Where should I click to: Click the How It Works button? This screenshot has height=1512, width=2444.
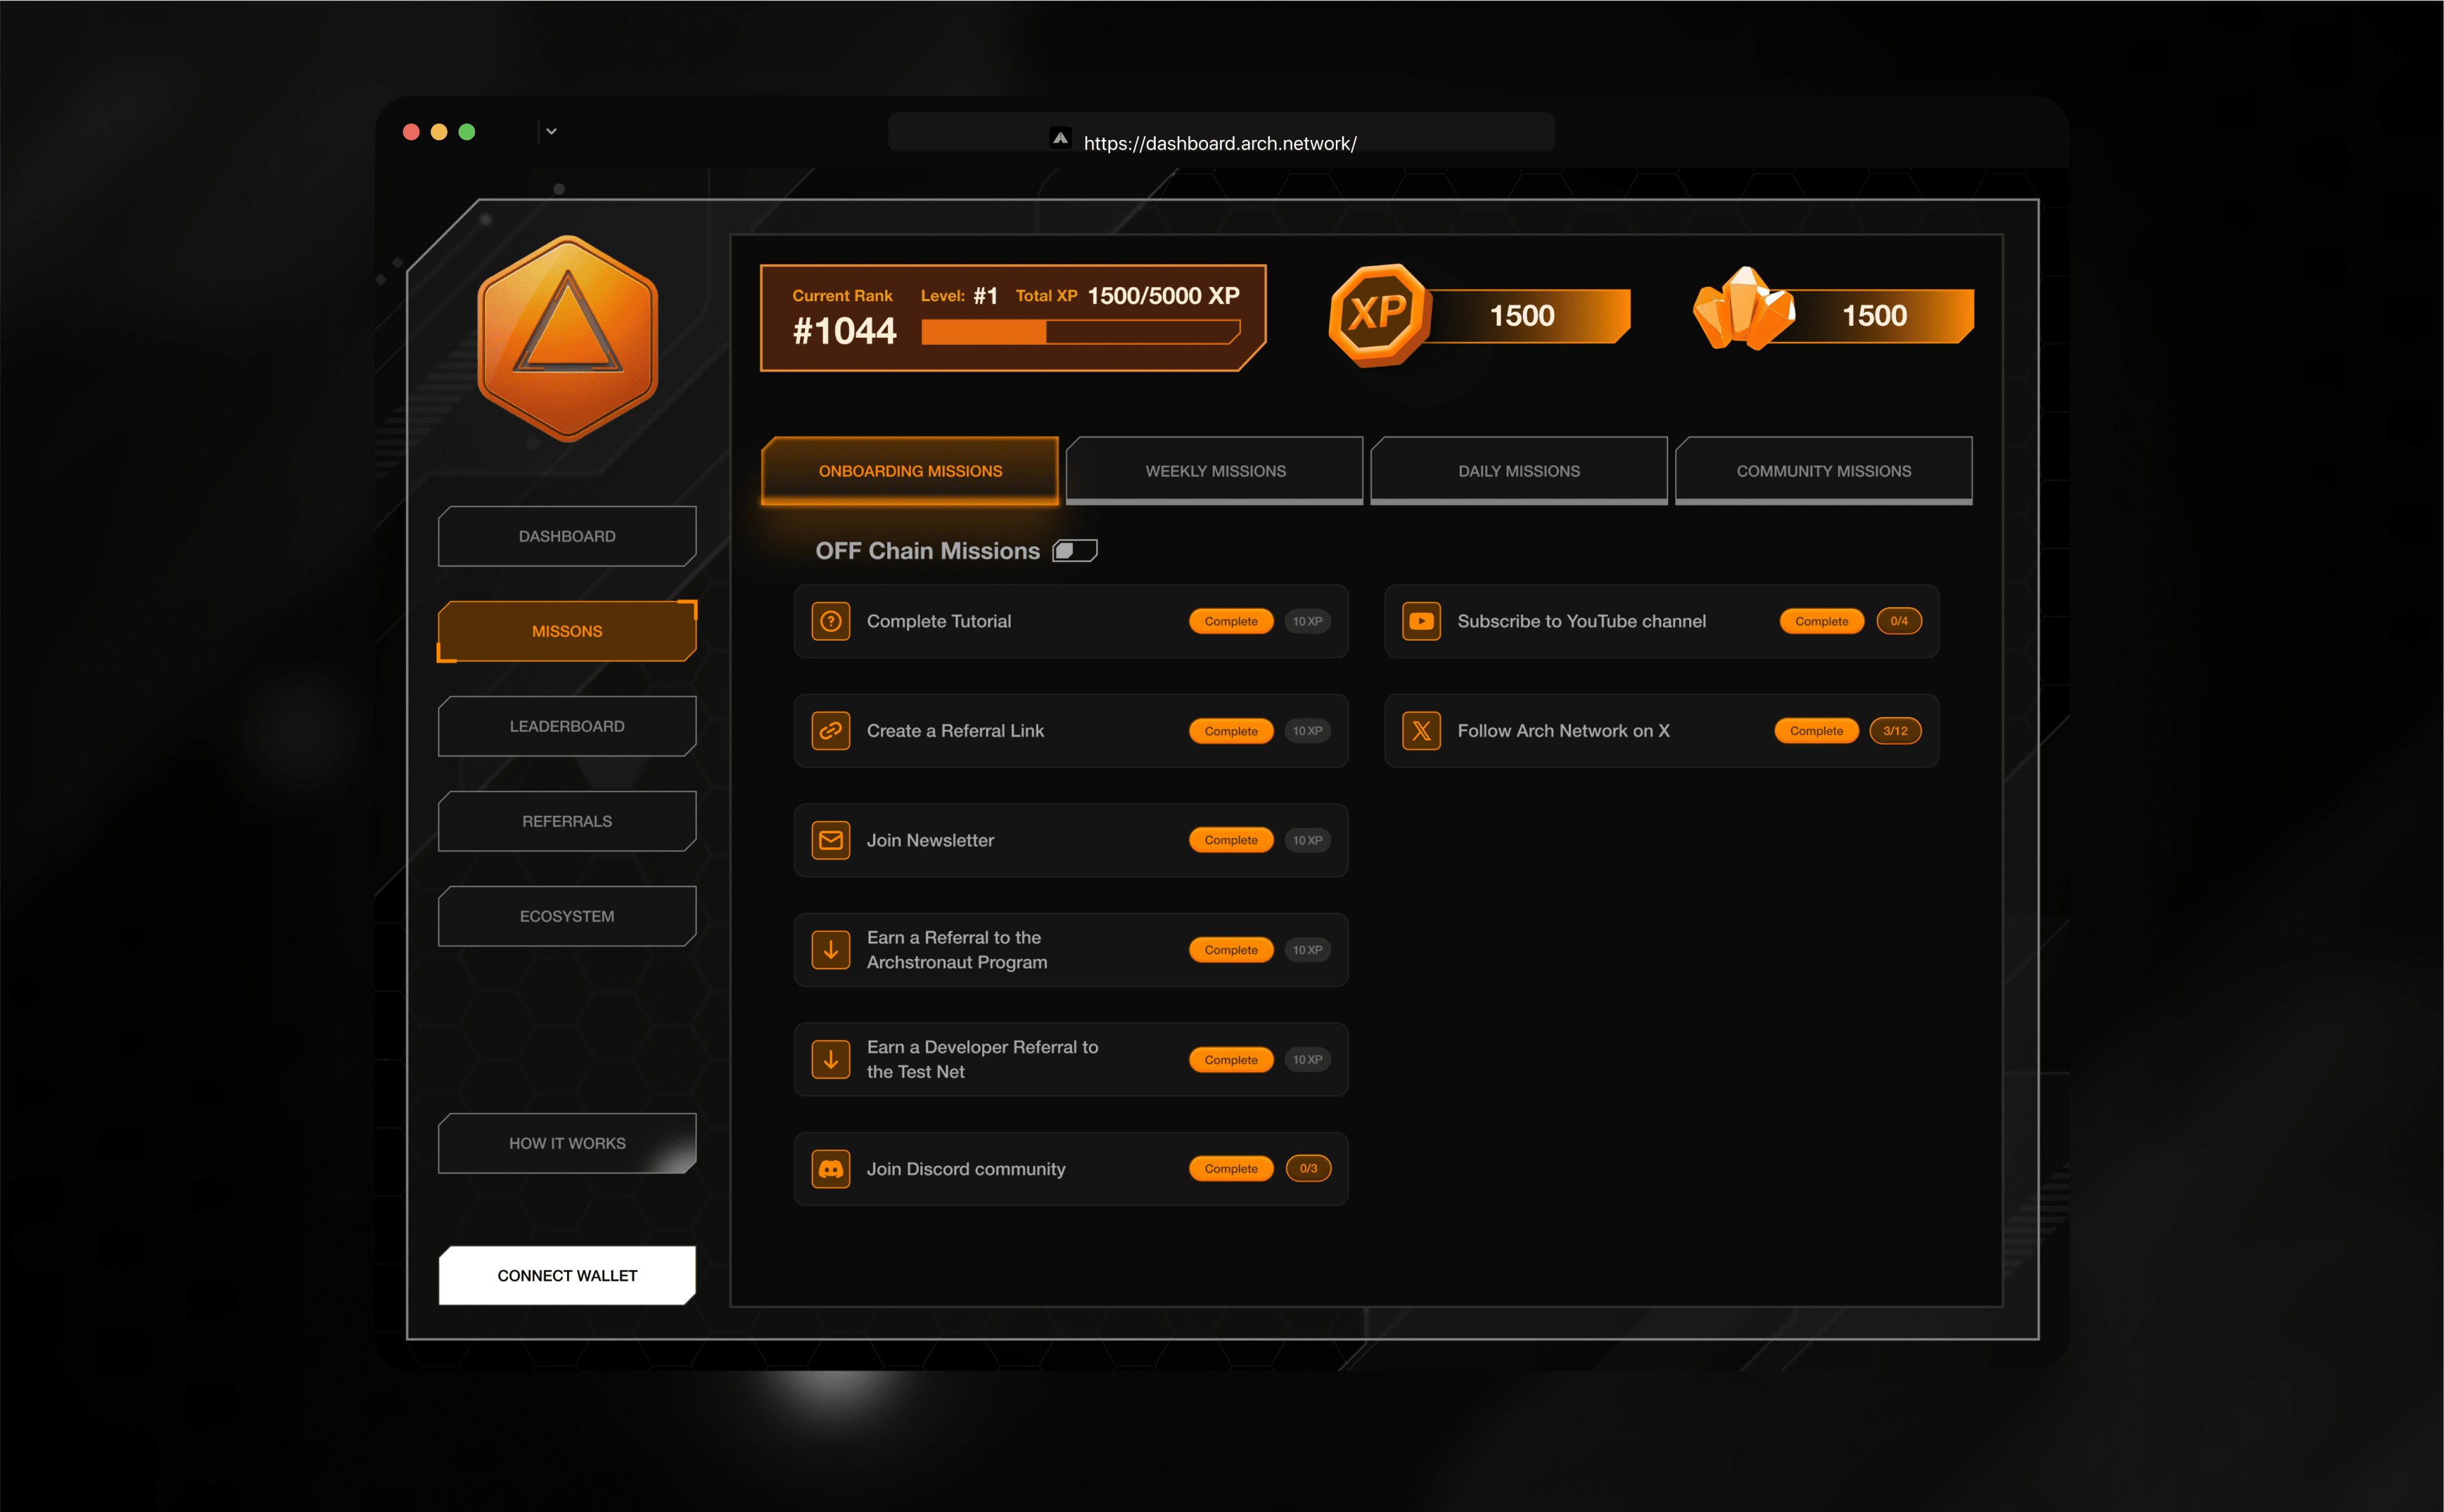[x=567, y=1143]
